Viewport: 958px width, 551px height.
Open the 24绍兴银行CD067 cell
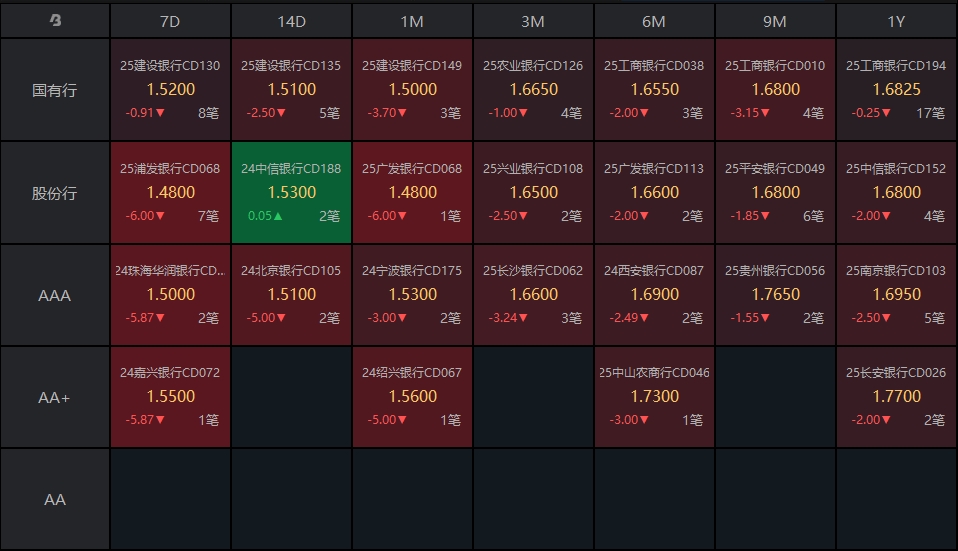pos(412,397)
